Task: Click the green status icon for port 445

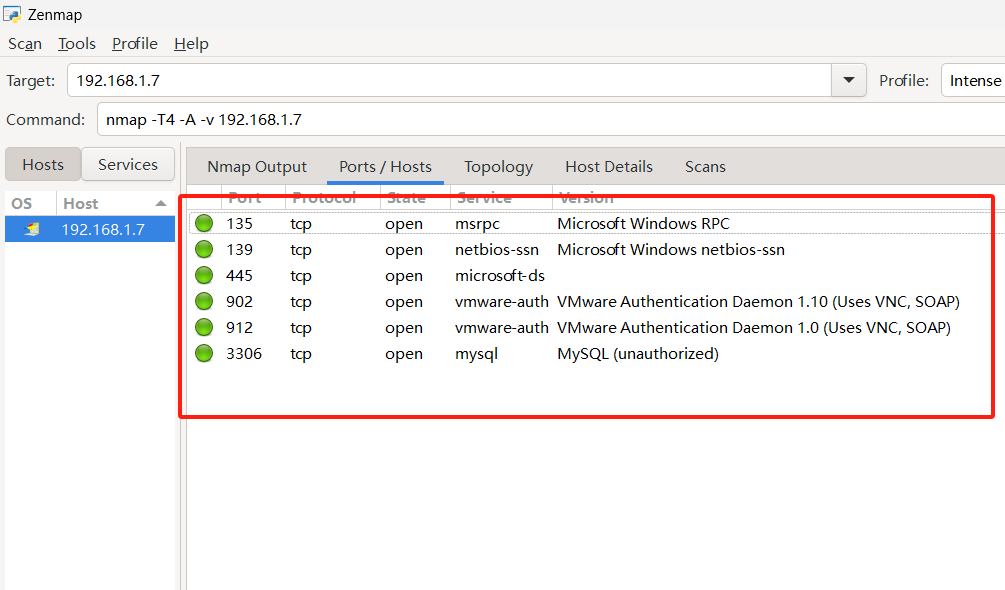Action: [204, 275]
